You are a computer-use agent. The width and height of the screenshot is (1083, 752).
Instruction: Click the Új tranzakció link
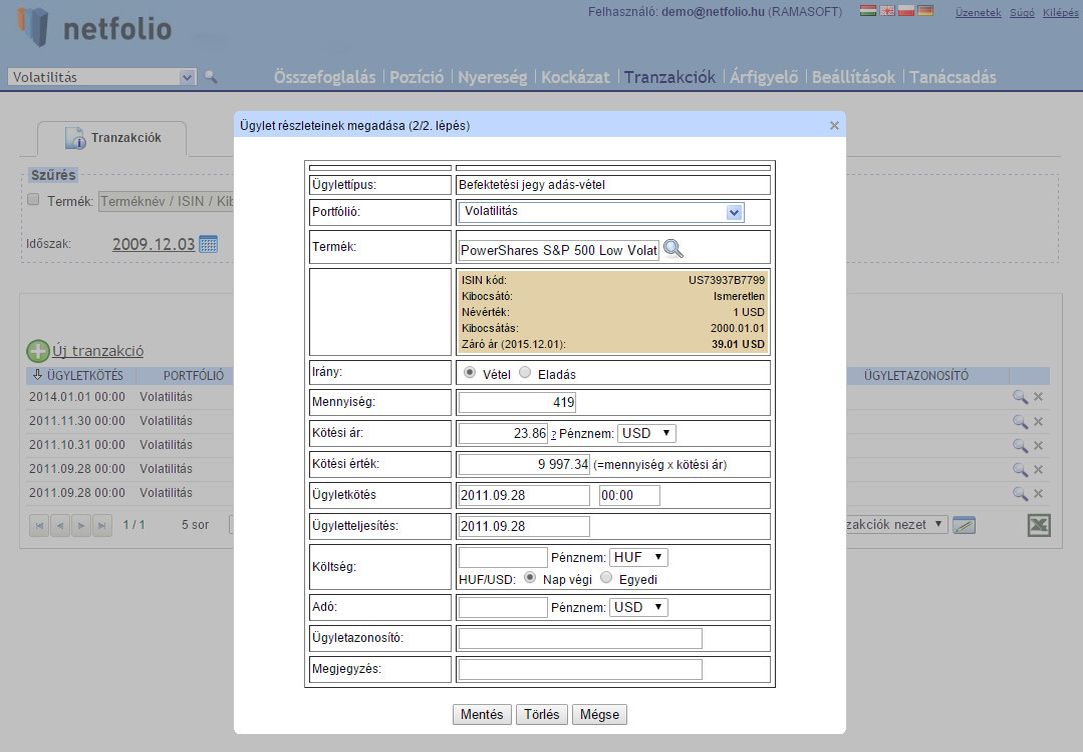[98, 351]
